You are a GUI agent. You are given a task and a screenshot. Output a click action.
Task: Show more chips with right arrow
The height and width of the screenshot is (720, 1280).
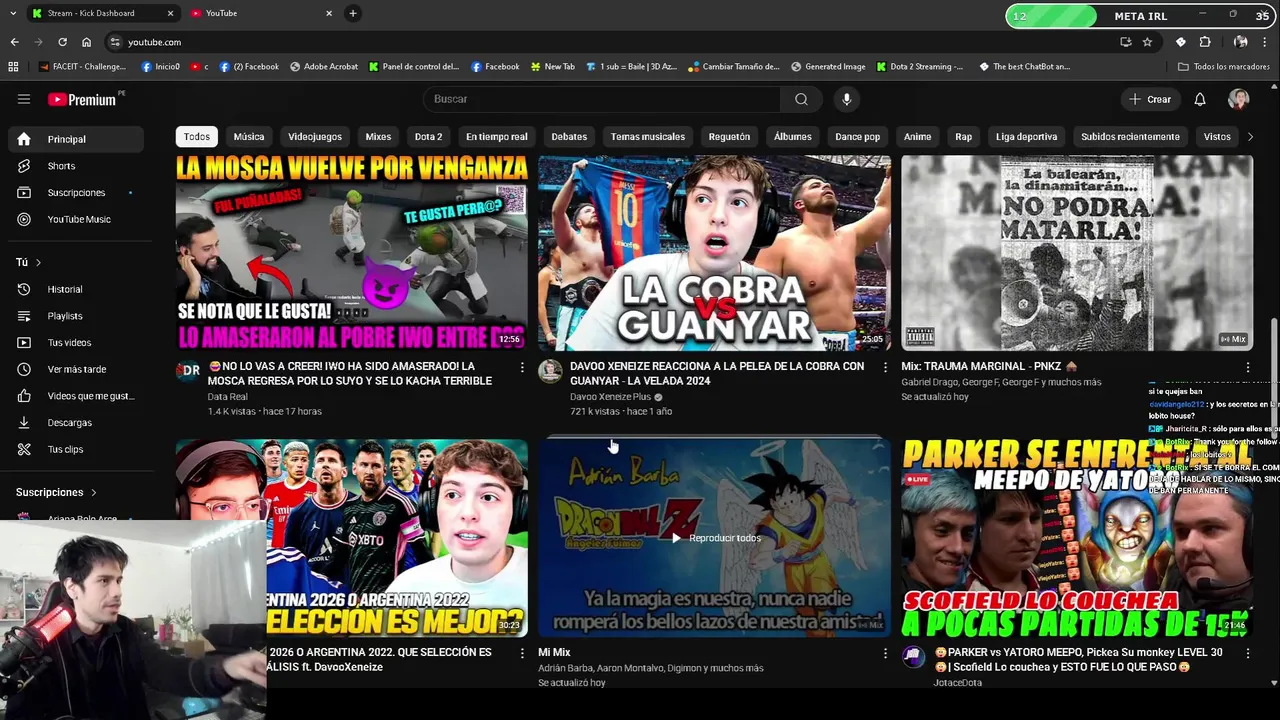pyautogui.click(x=1249, y=136)
